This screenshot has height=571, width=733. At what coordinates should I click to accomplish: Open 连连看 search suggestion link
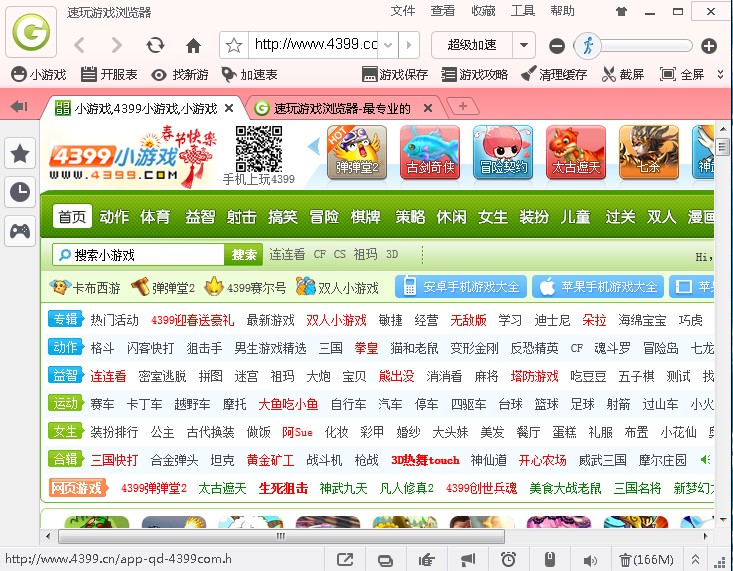tap(287, 254)
